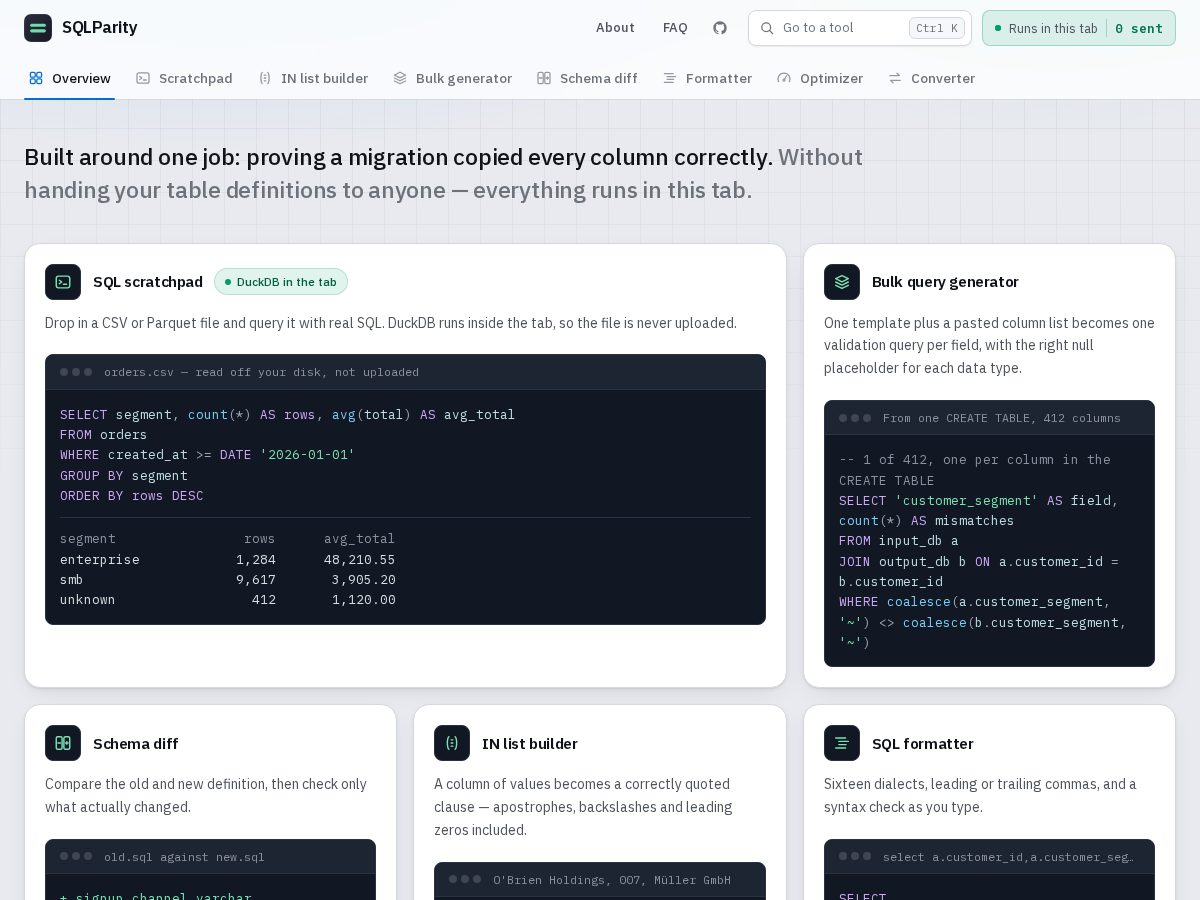The height and width of the screenshot is (900, 1200).
Task: Click the GROUP BY segment line
Action: (x=124, y=475)
